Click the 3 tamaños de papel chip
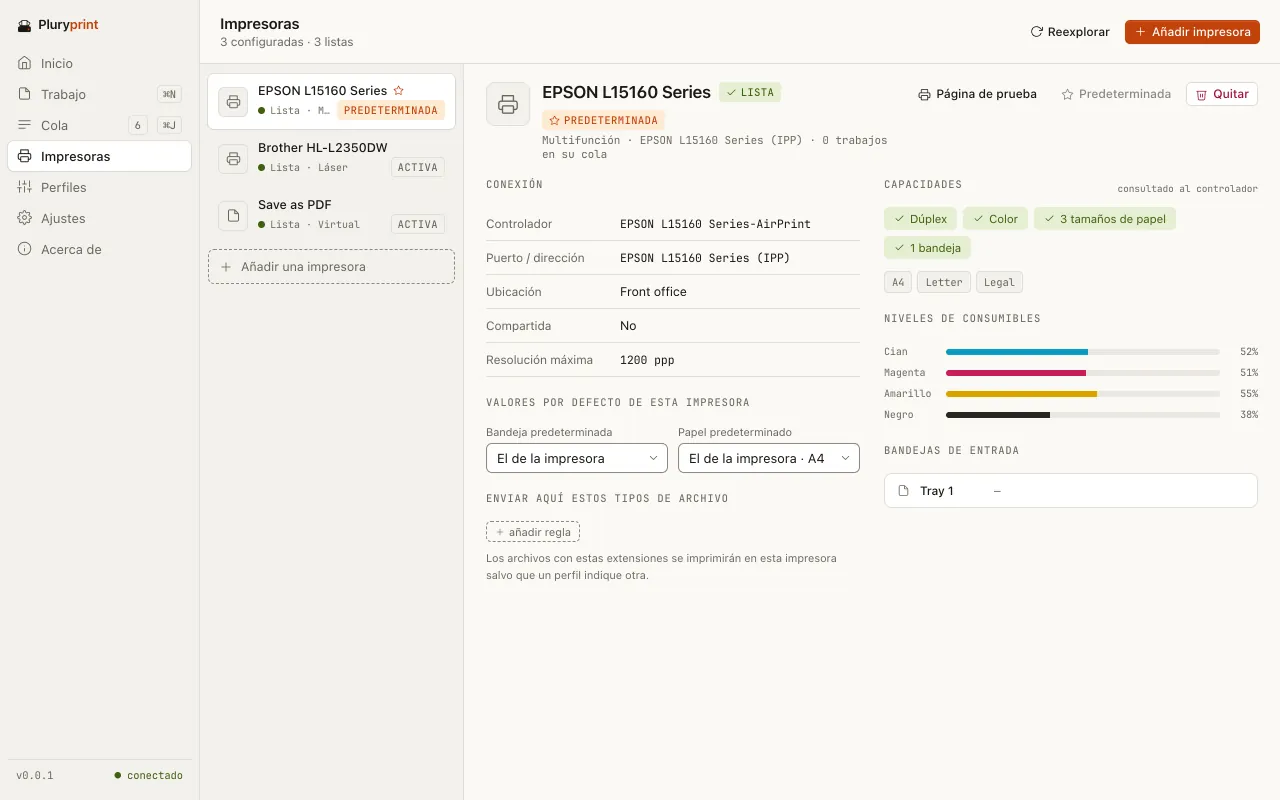Viewport: 1280px width, 800px height. [1105, 219]
